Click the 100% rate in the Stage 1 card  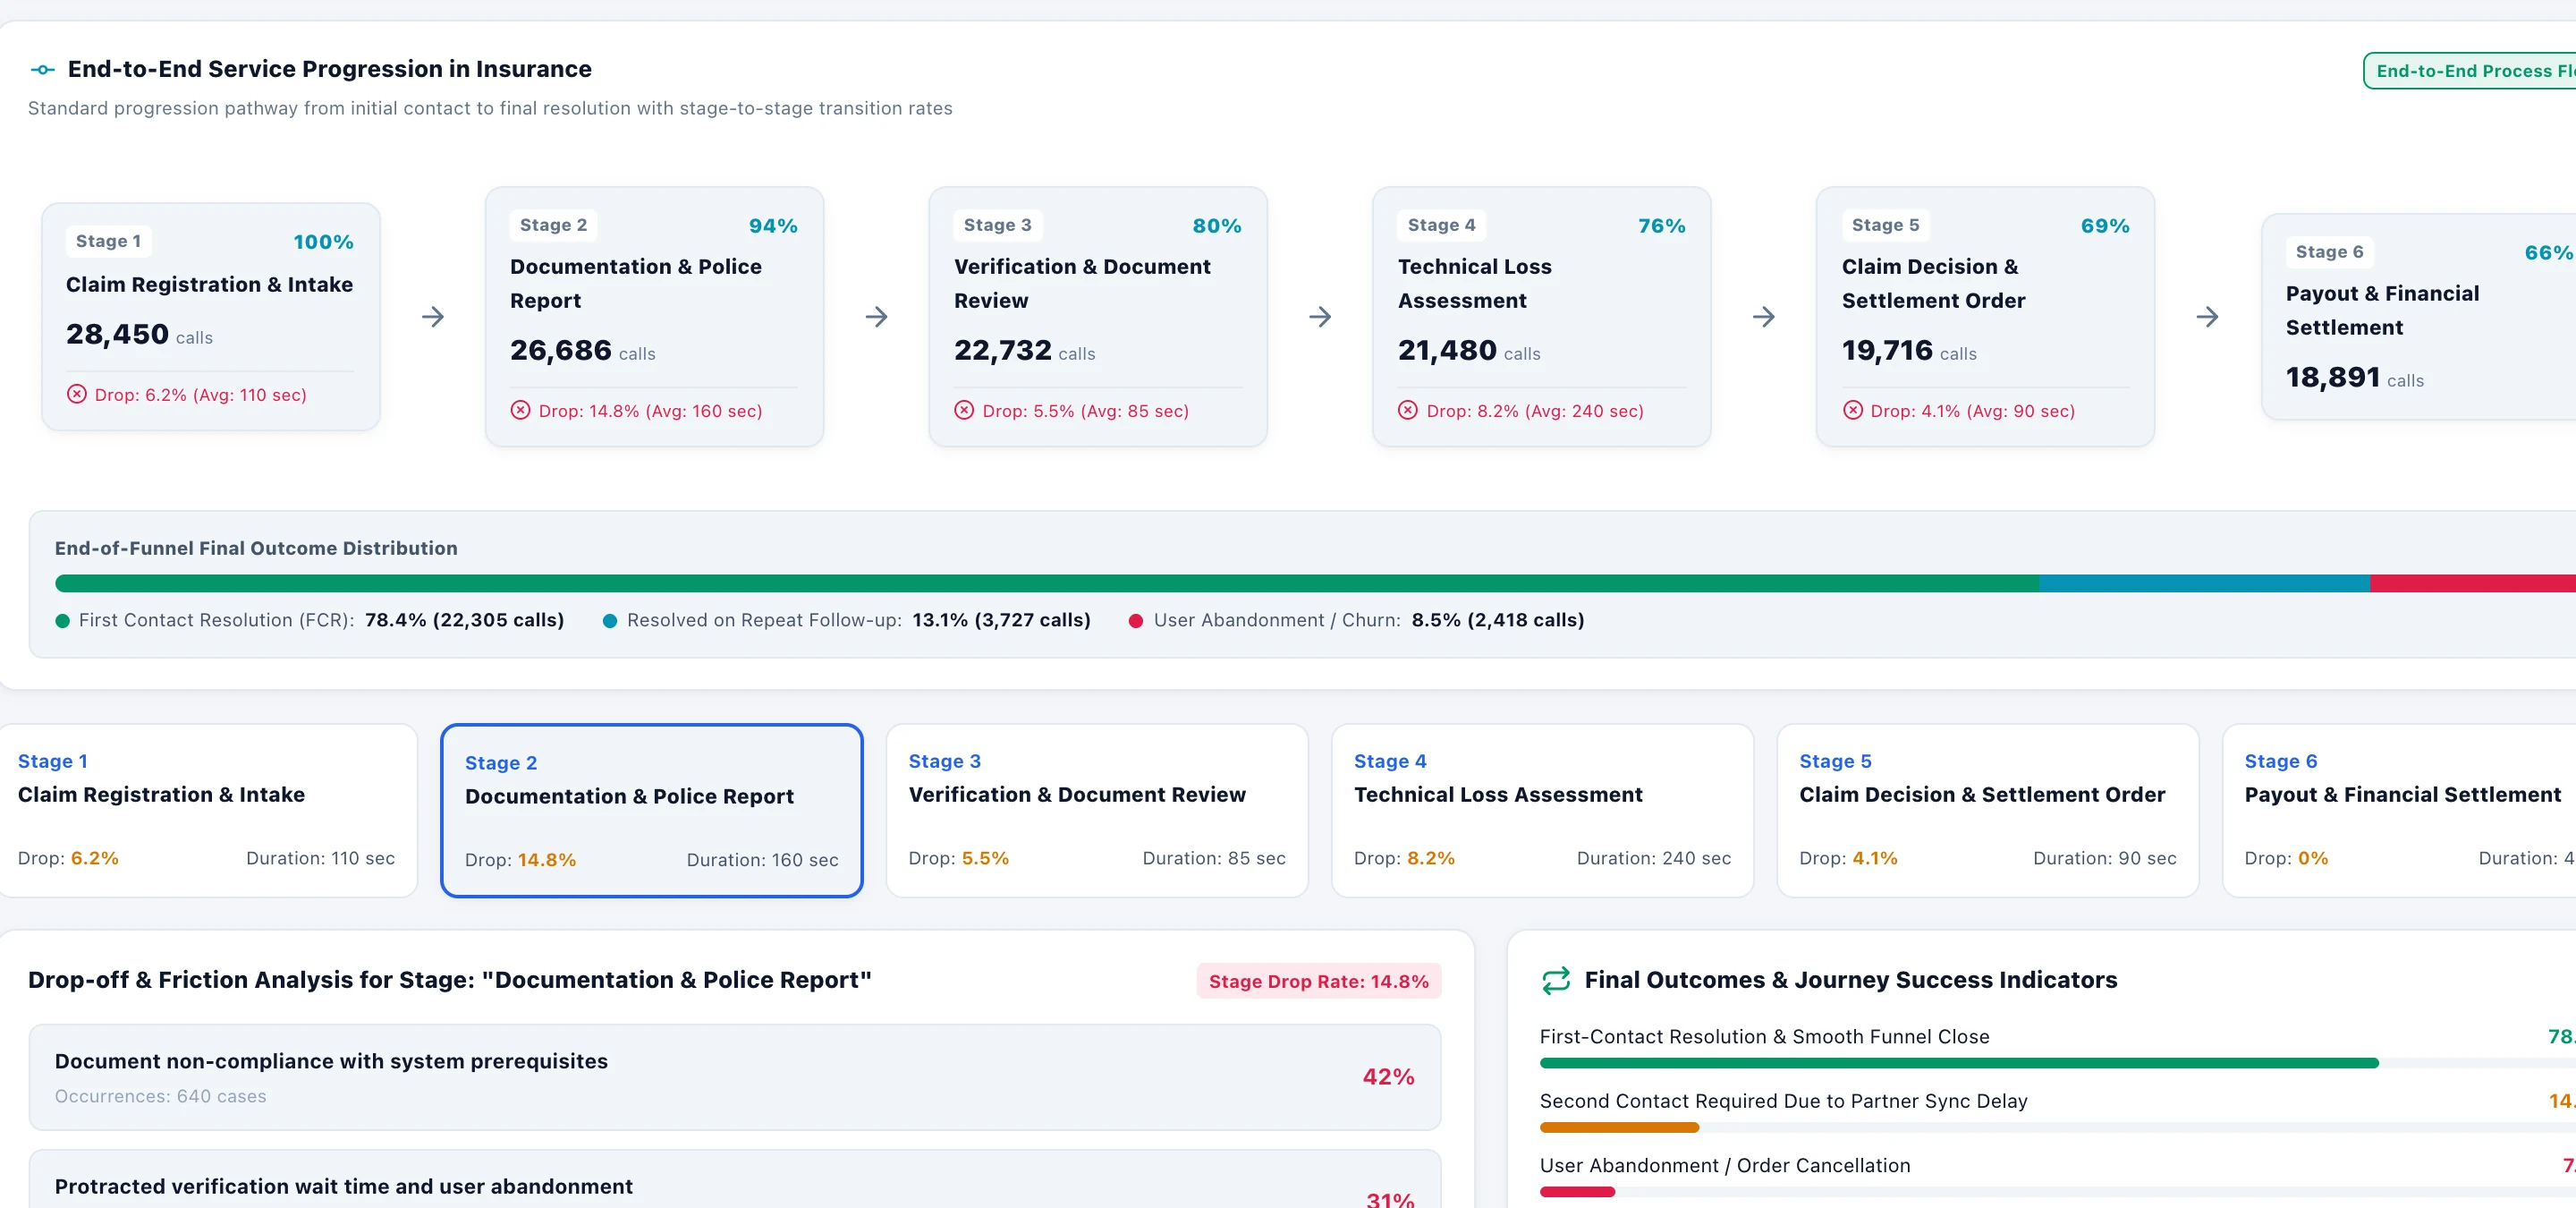323,242
